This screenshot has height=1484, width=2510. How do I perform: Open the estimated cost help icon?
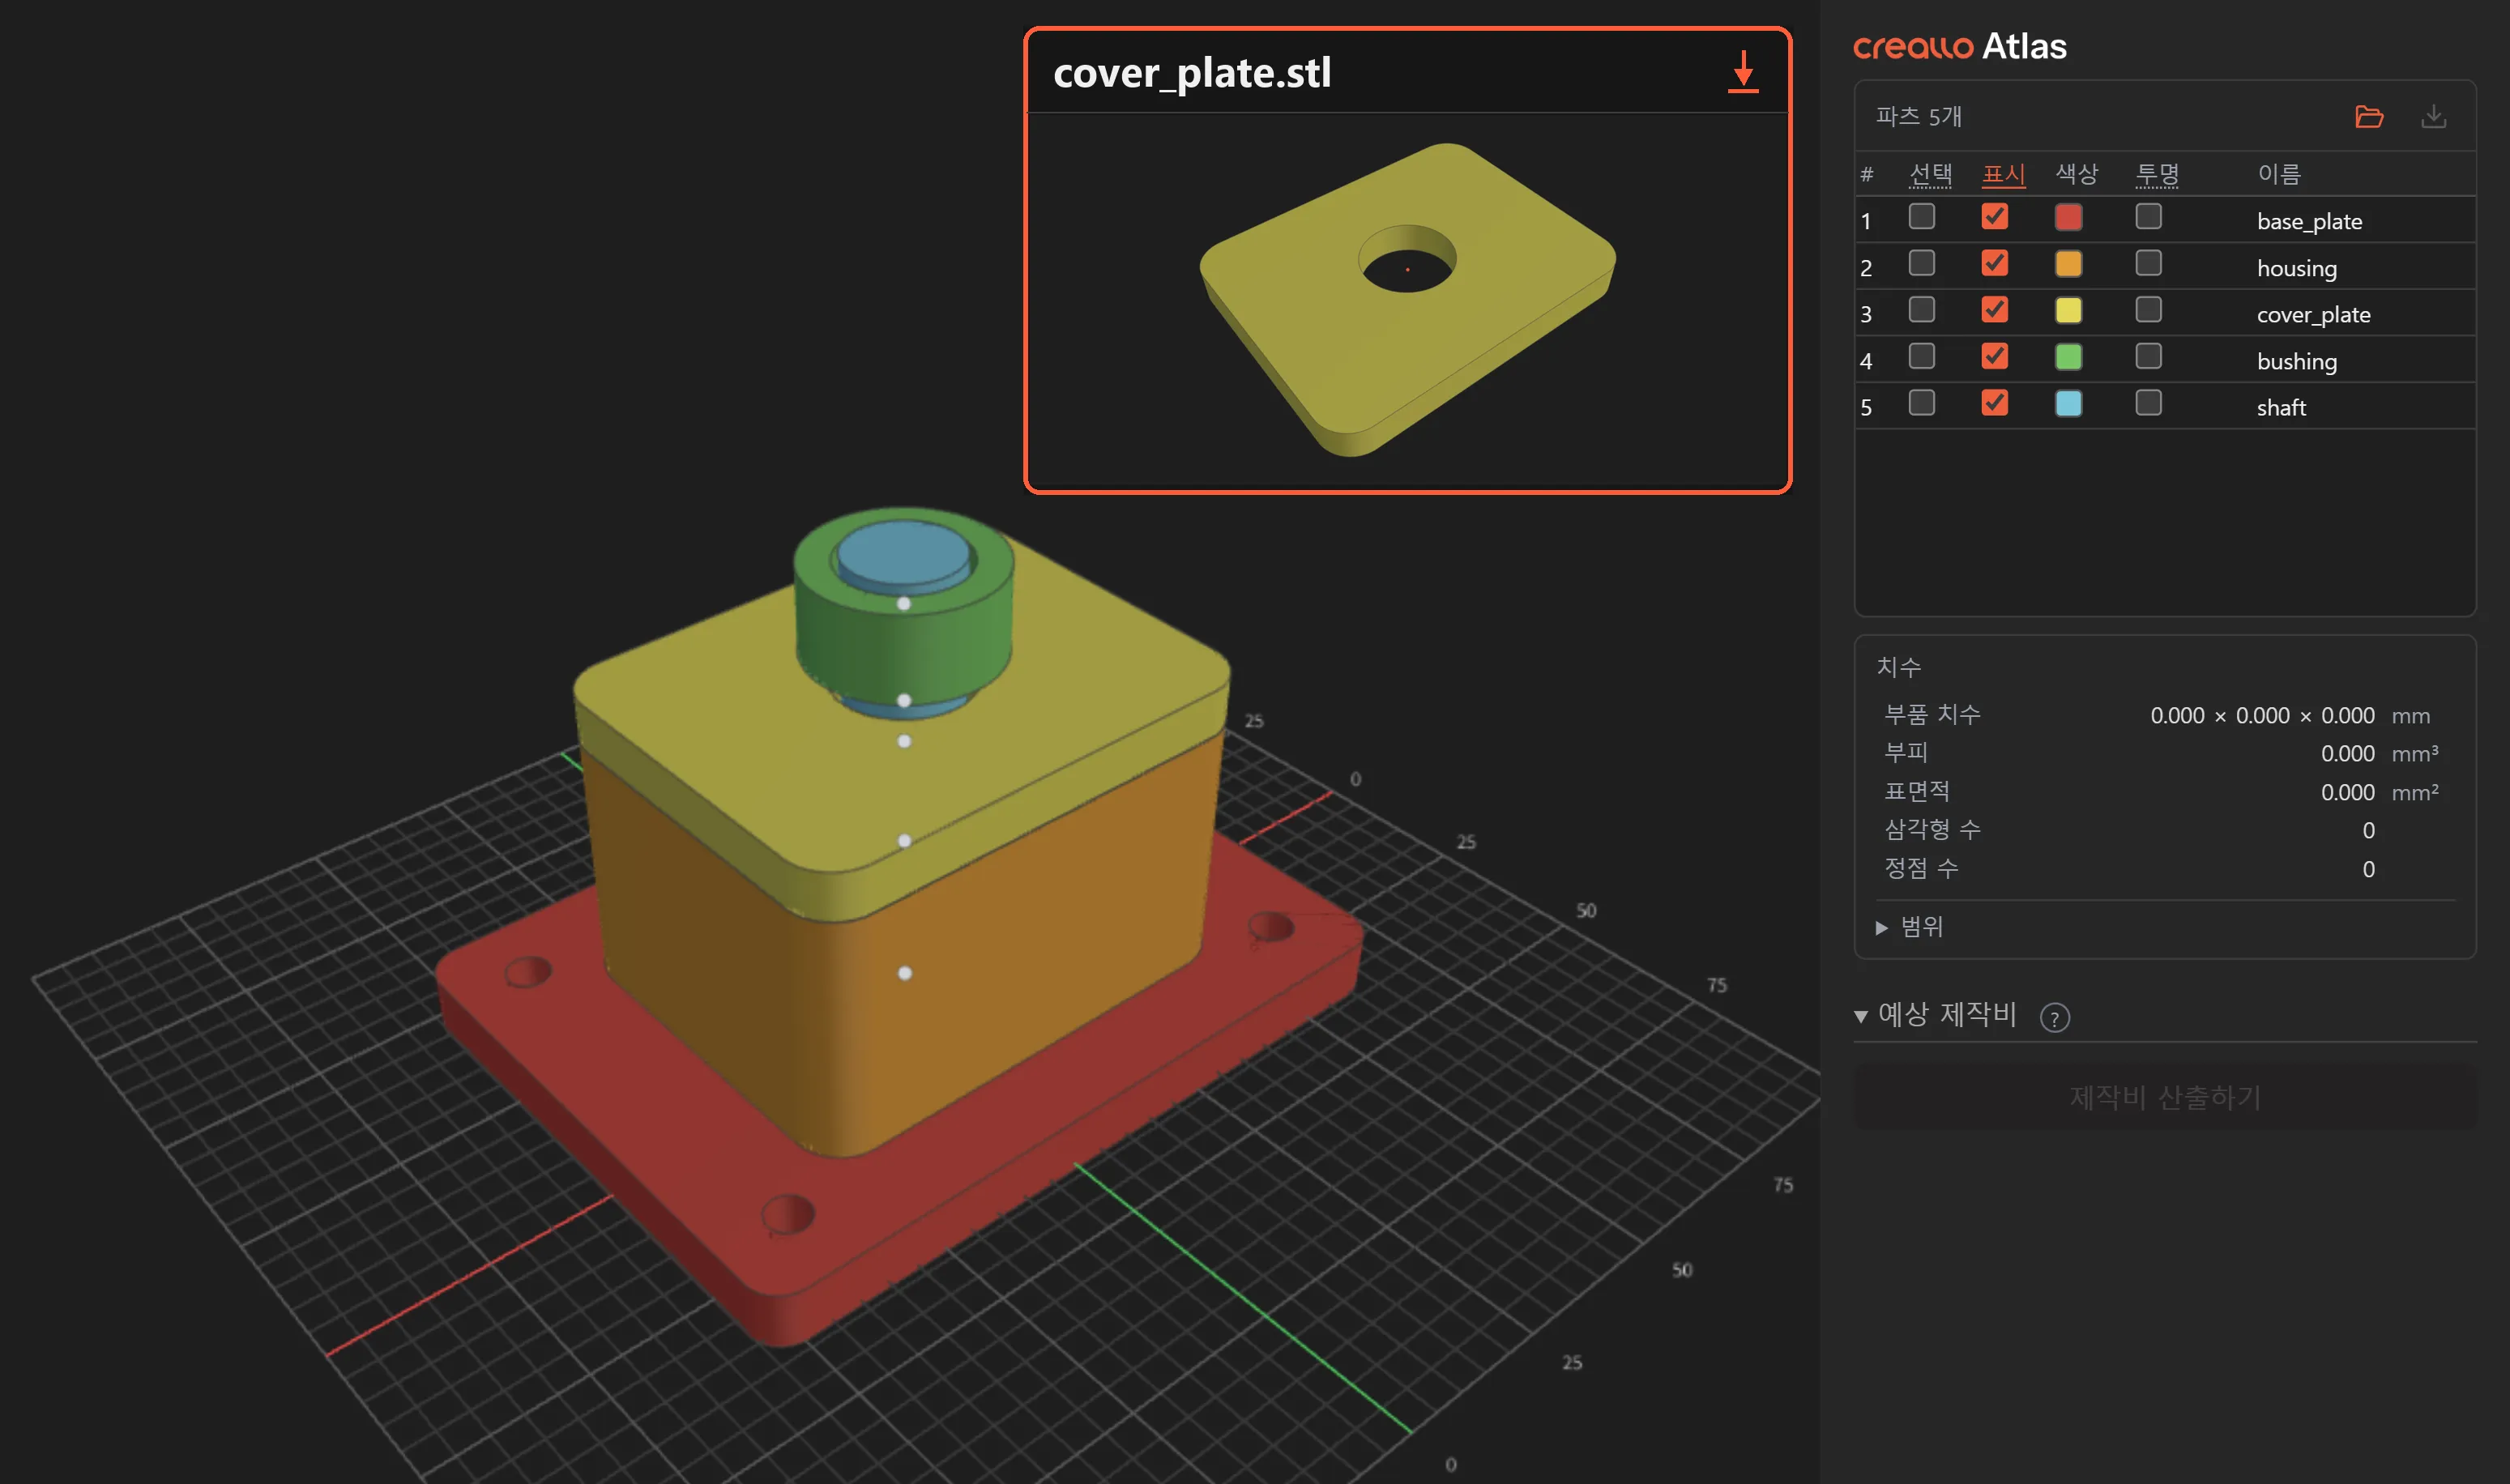pyautogui.click(x=2054, y=1017)
